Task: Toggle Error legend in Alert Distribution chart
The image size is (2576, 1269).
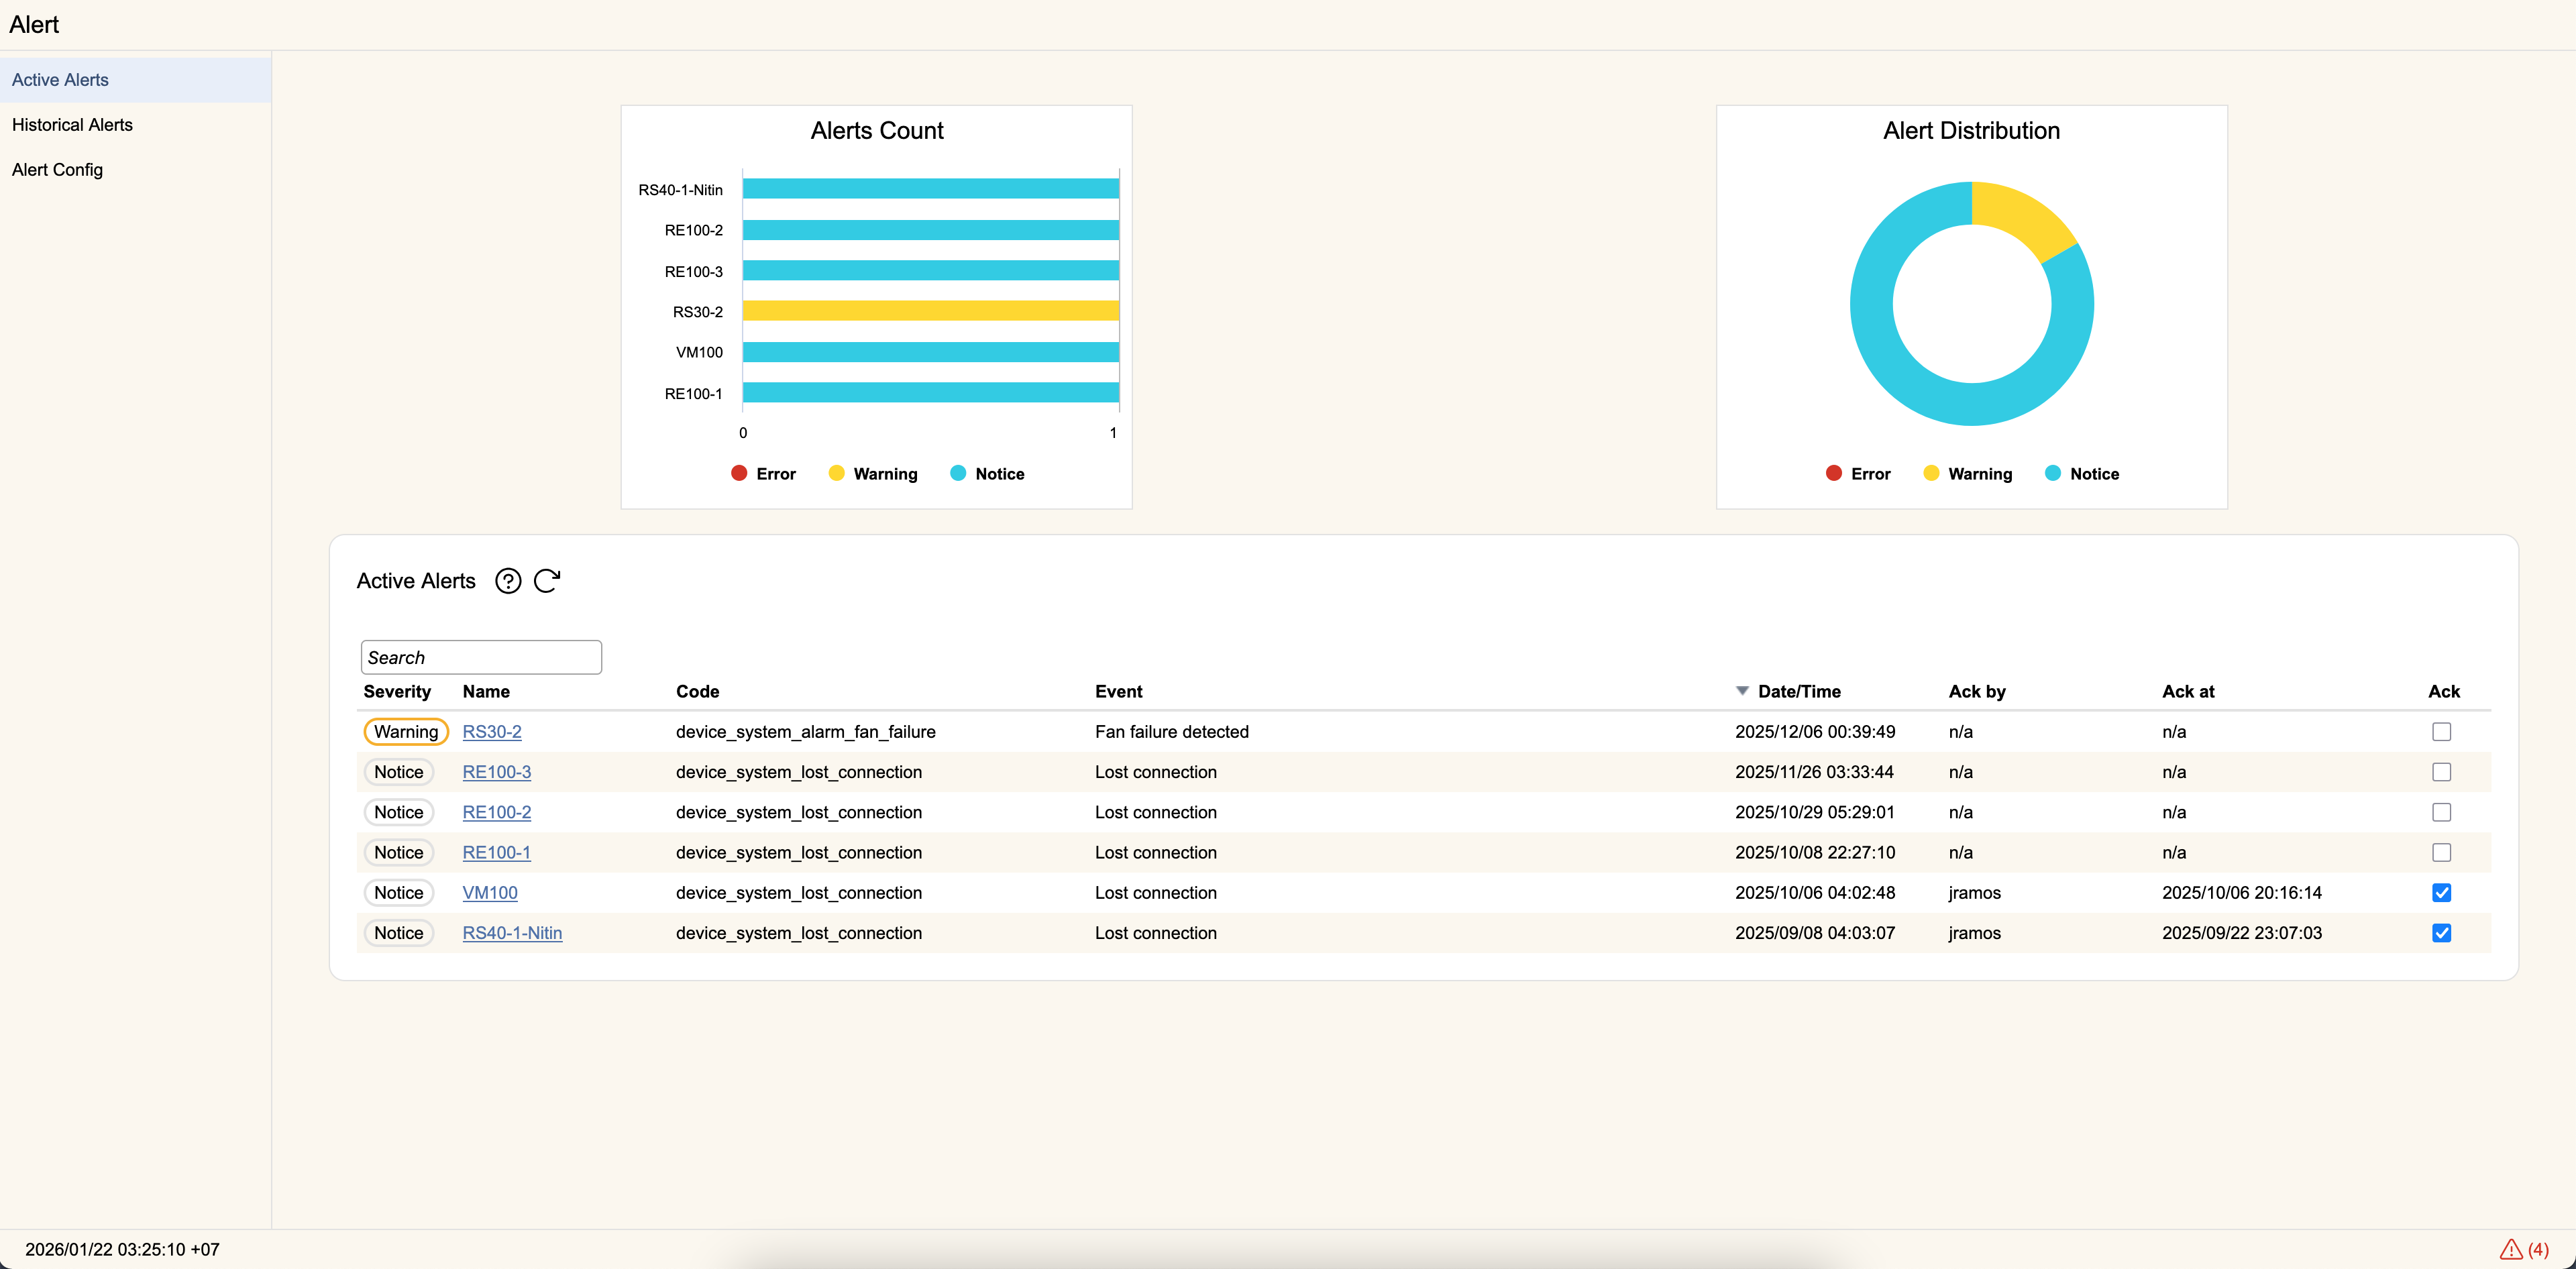Action: tap(1858, 474)
